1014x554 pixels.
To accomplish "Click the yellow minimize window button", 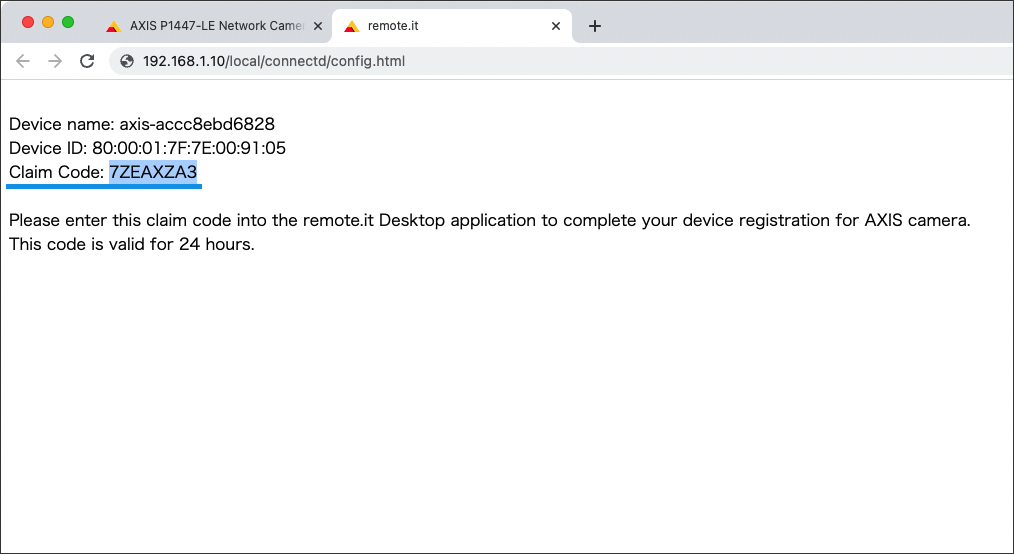I will click(48, 23).
